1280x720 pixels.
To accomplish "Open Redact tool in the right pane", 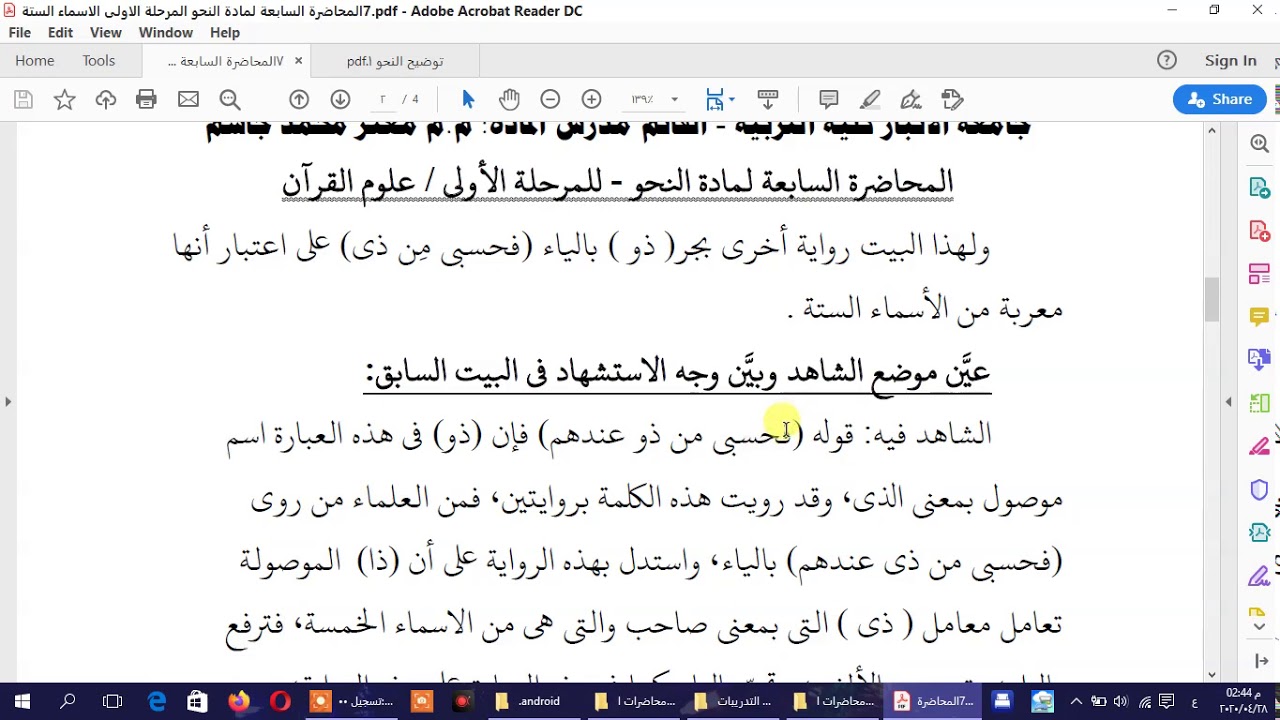I will [x=1259, y=445].
